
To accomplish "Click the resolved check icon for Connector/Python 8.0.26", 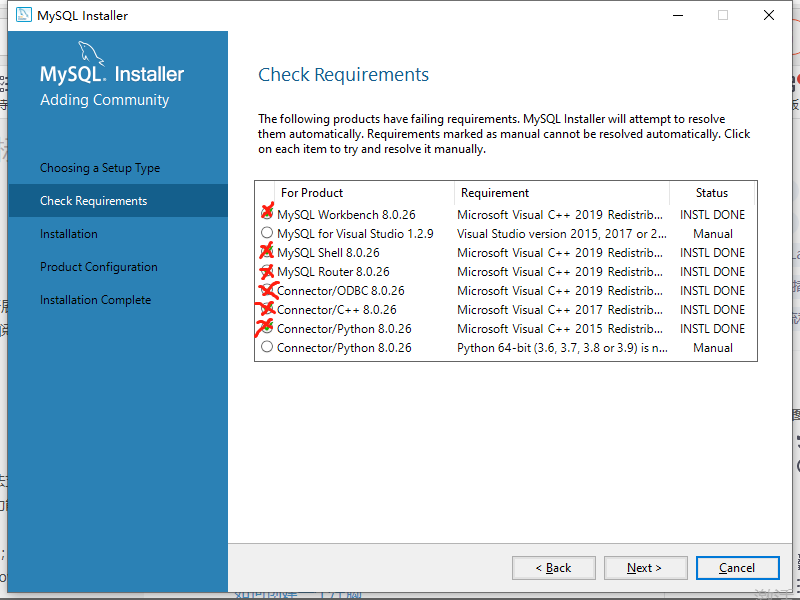I will click(267, 328).
